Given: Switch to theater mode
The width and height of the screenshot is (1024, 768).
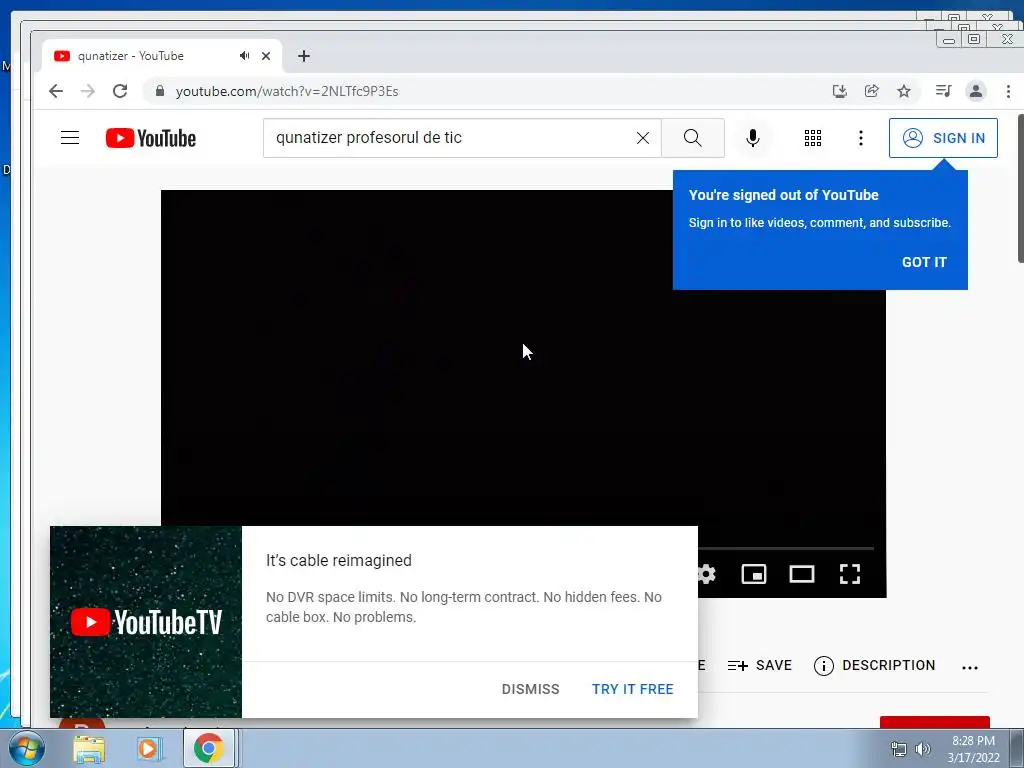Looking at the screenshot, I should point(802,574).
